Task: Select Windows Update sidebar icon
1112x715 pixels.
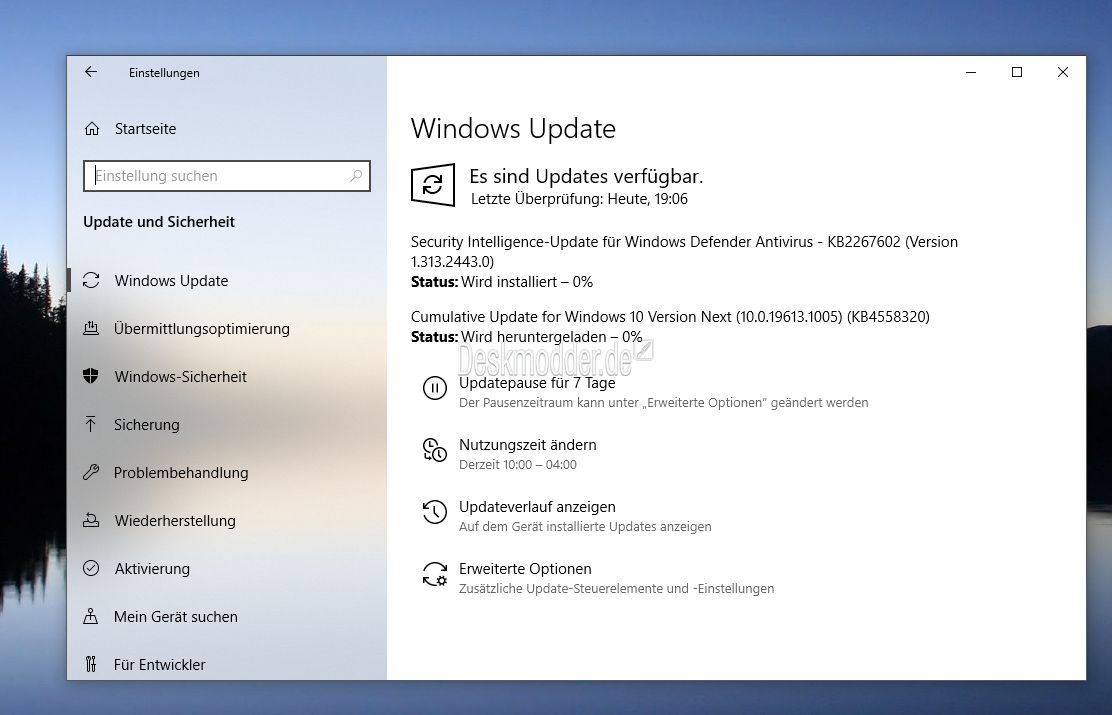Action: coord(91,280)
